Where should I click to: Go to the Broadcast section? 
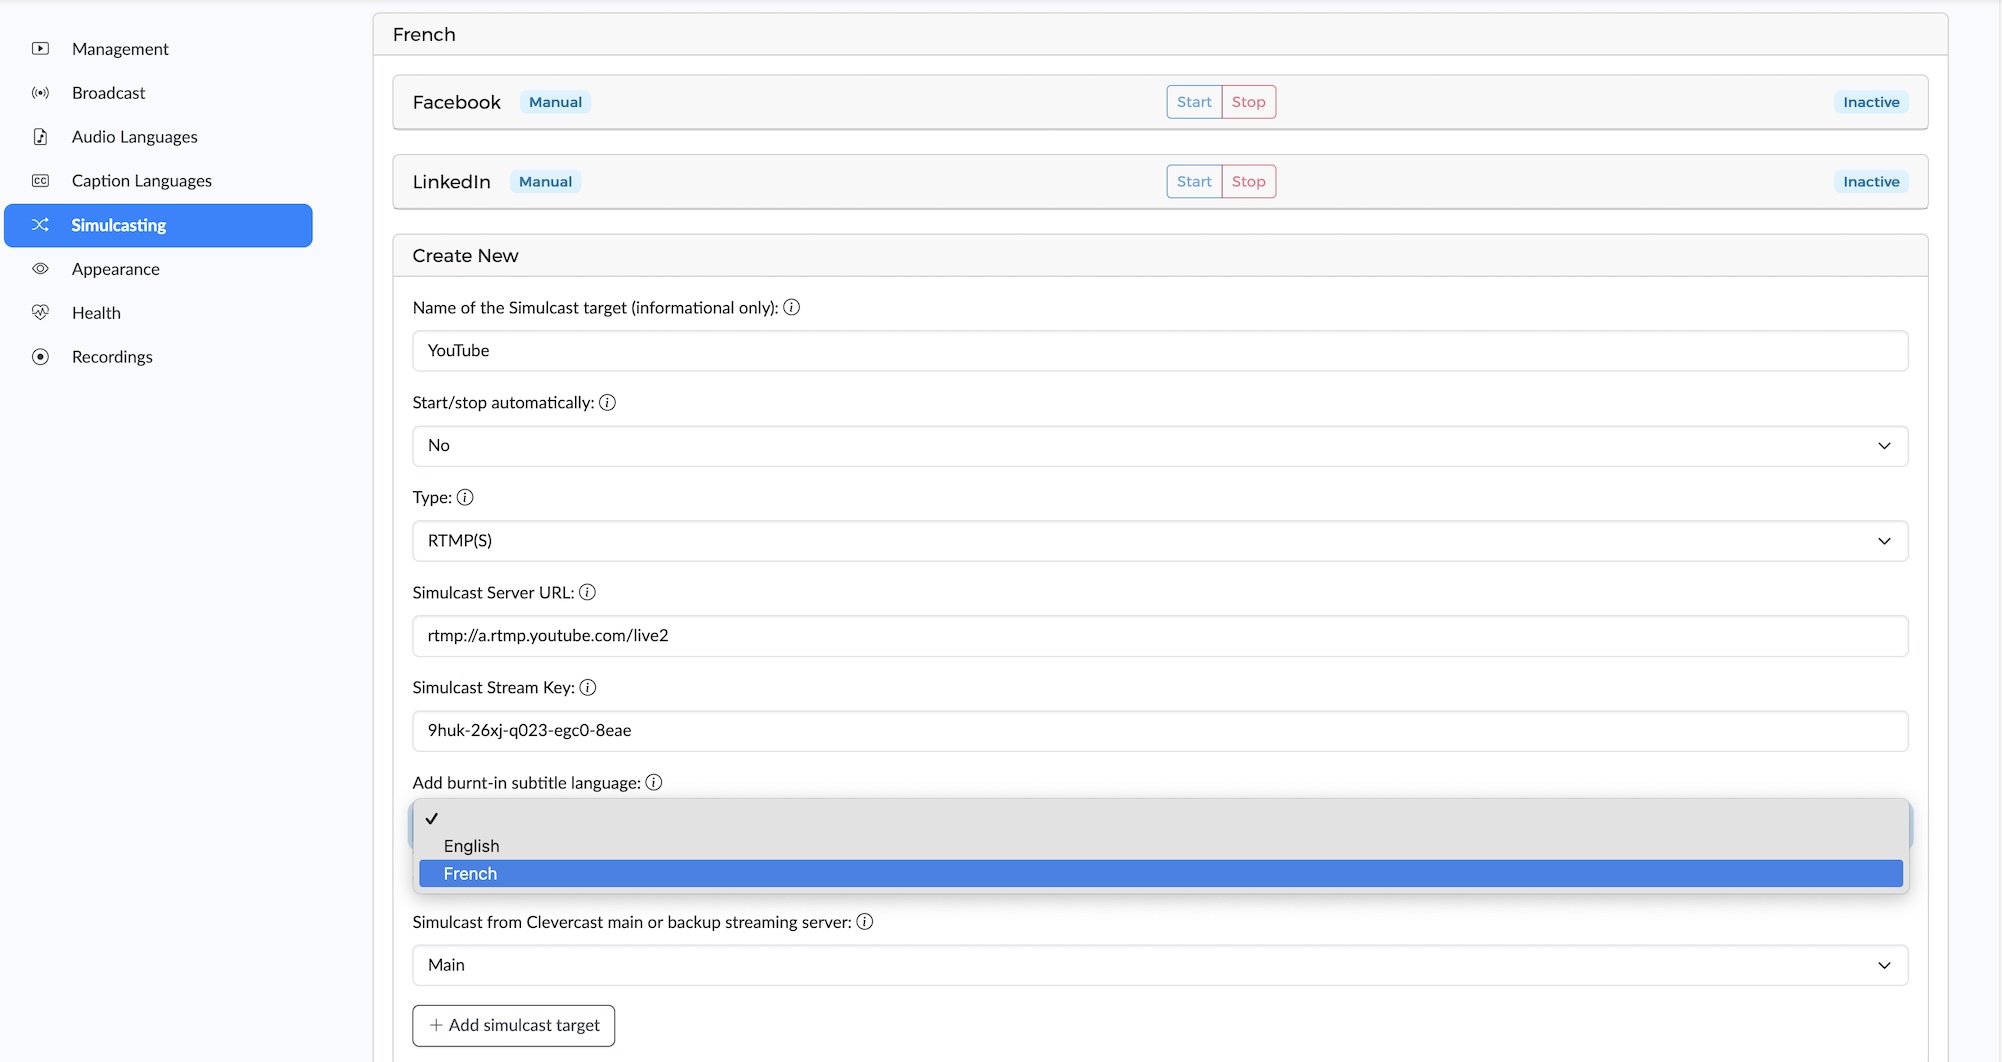click(158, 93)
